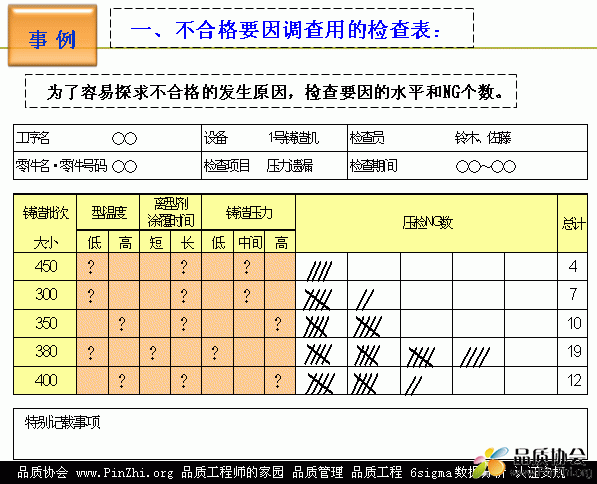Click the four-stroke tally in the 380 row
Image resolution: width=597 pixels, height=484 pixels.
[475, 357]
